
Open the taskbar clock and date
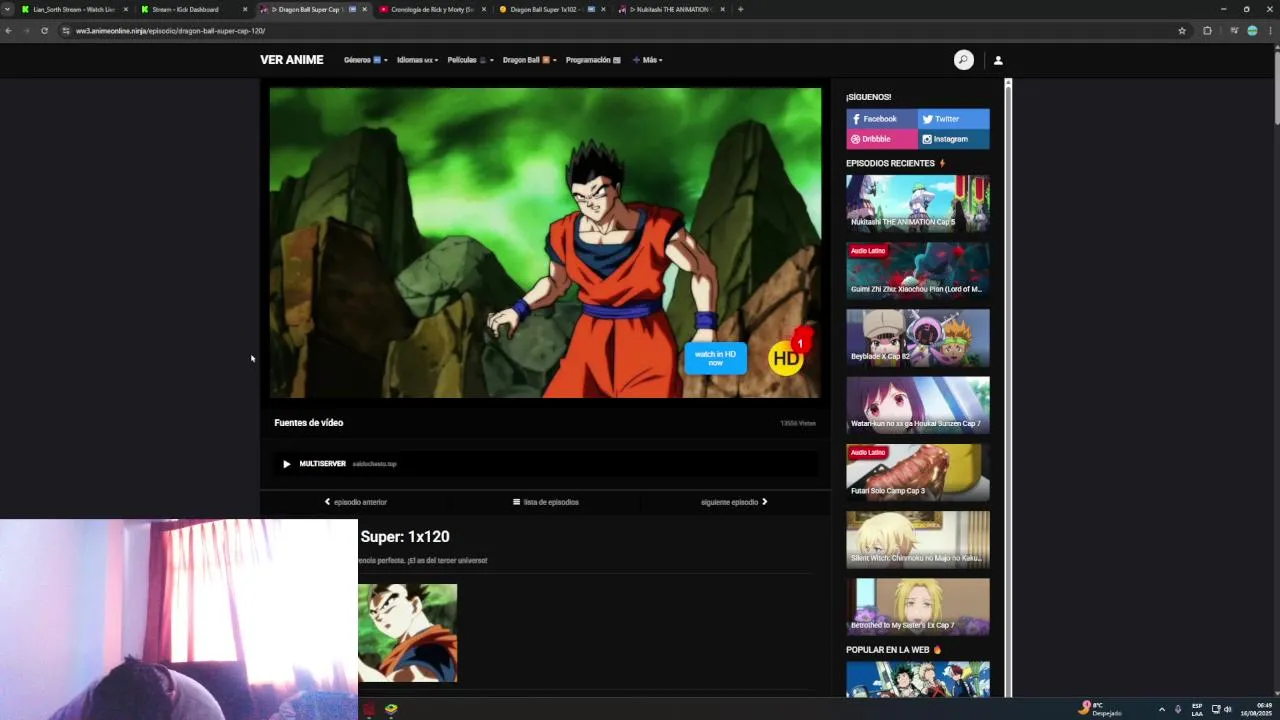click(x=1256, y=709)
